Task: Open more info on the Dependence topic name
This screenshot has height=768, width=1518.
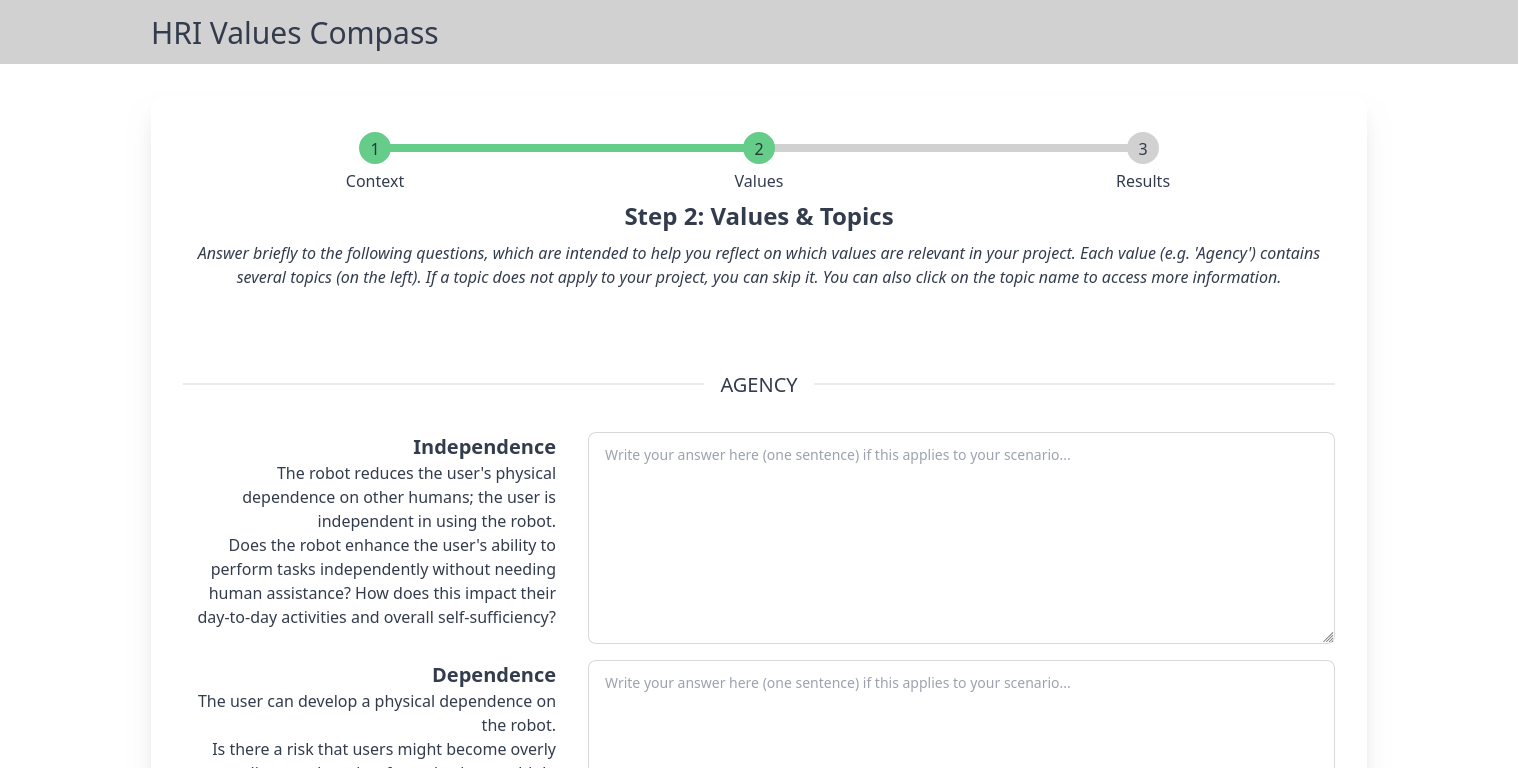Action: (493, 675)
